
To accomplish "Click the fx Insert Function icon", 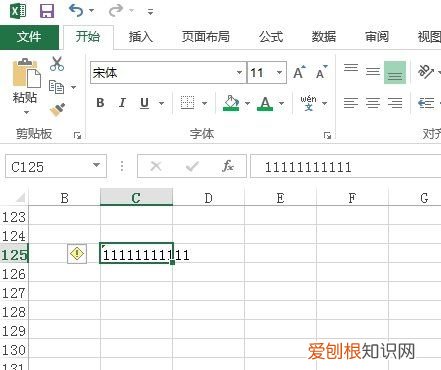I will (228, 166).
